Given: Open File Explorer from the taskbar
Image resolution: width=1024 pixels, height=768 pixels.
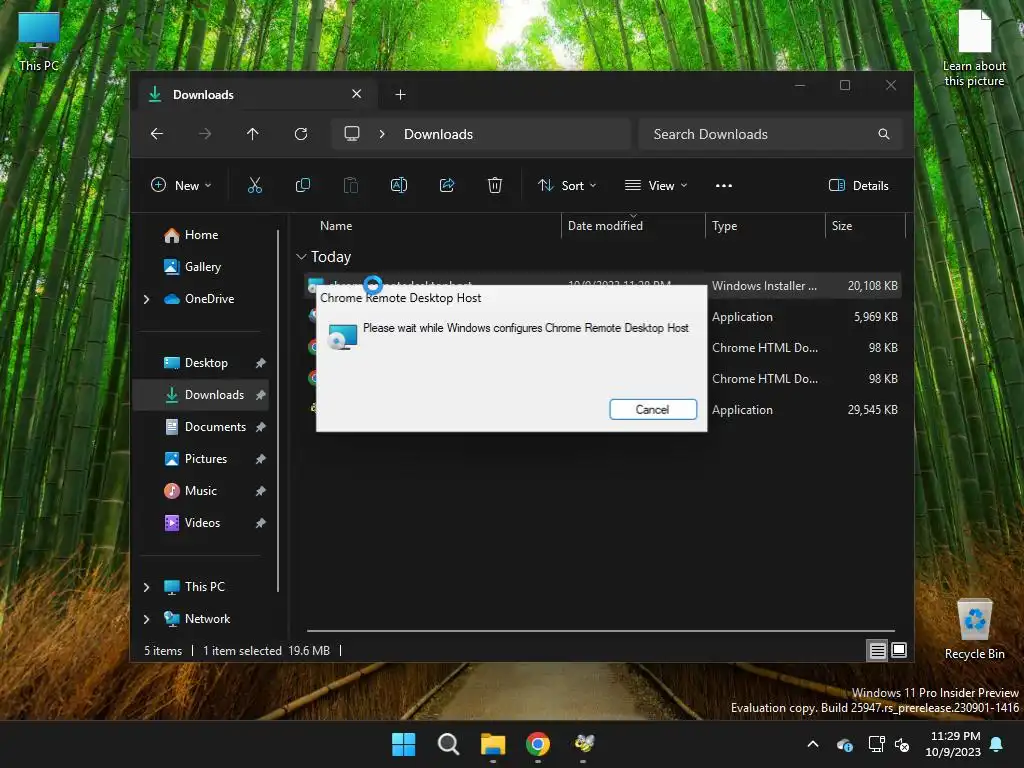Looking at the screenshot, I should click(x=493, y=744).
